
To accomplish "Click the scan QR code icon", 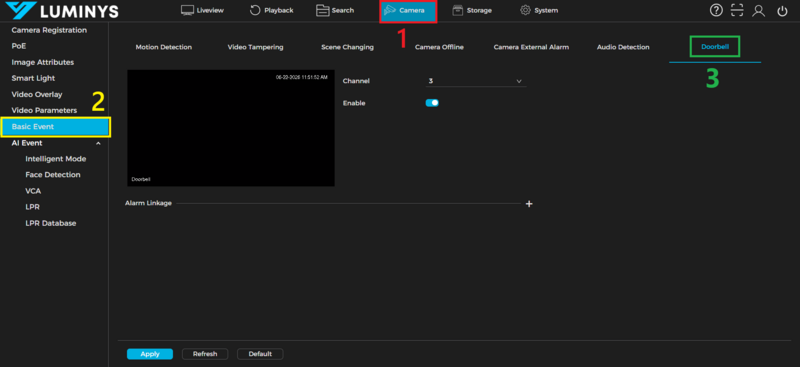I will [737, 11].
